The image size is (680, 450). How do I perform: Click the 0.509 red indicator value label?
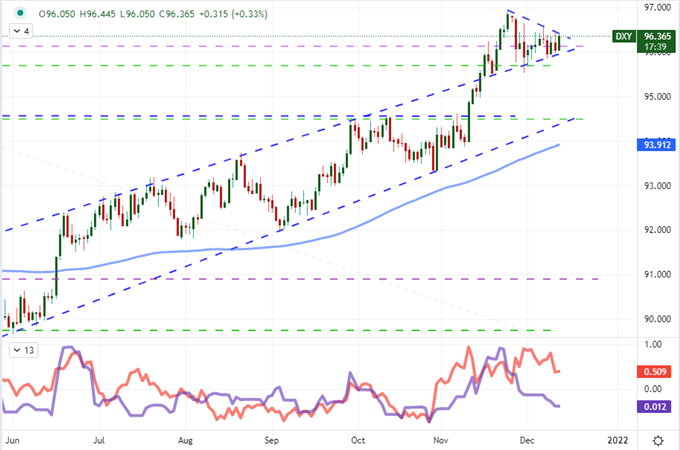coord(654,372)
